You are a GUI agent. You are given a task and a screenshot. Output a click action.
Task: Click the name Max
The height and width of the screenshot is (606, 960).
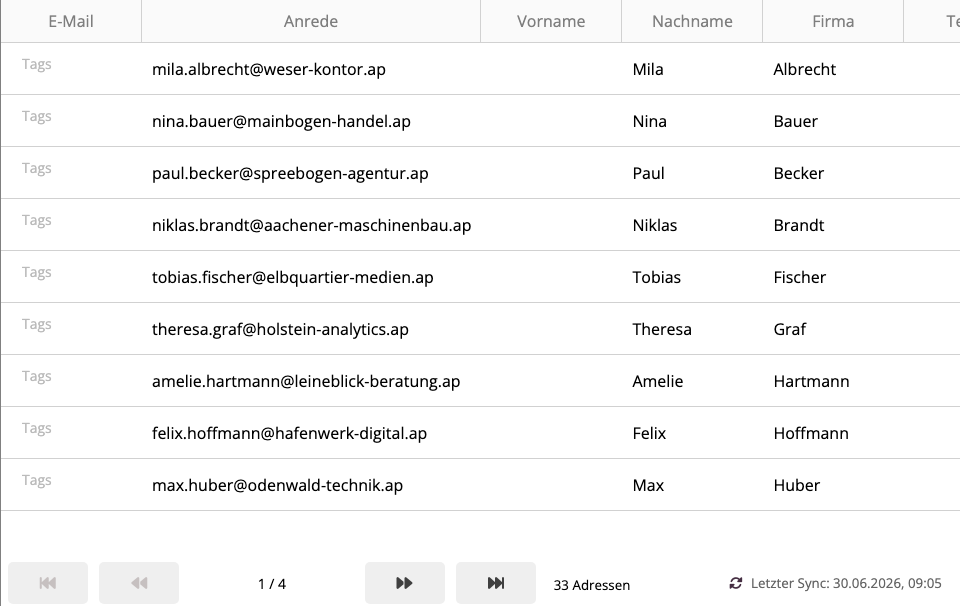(648, 485)
